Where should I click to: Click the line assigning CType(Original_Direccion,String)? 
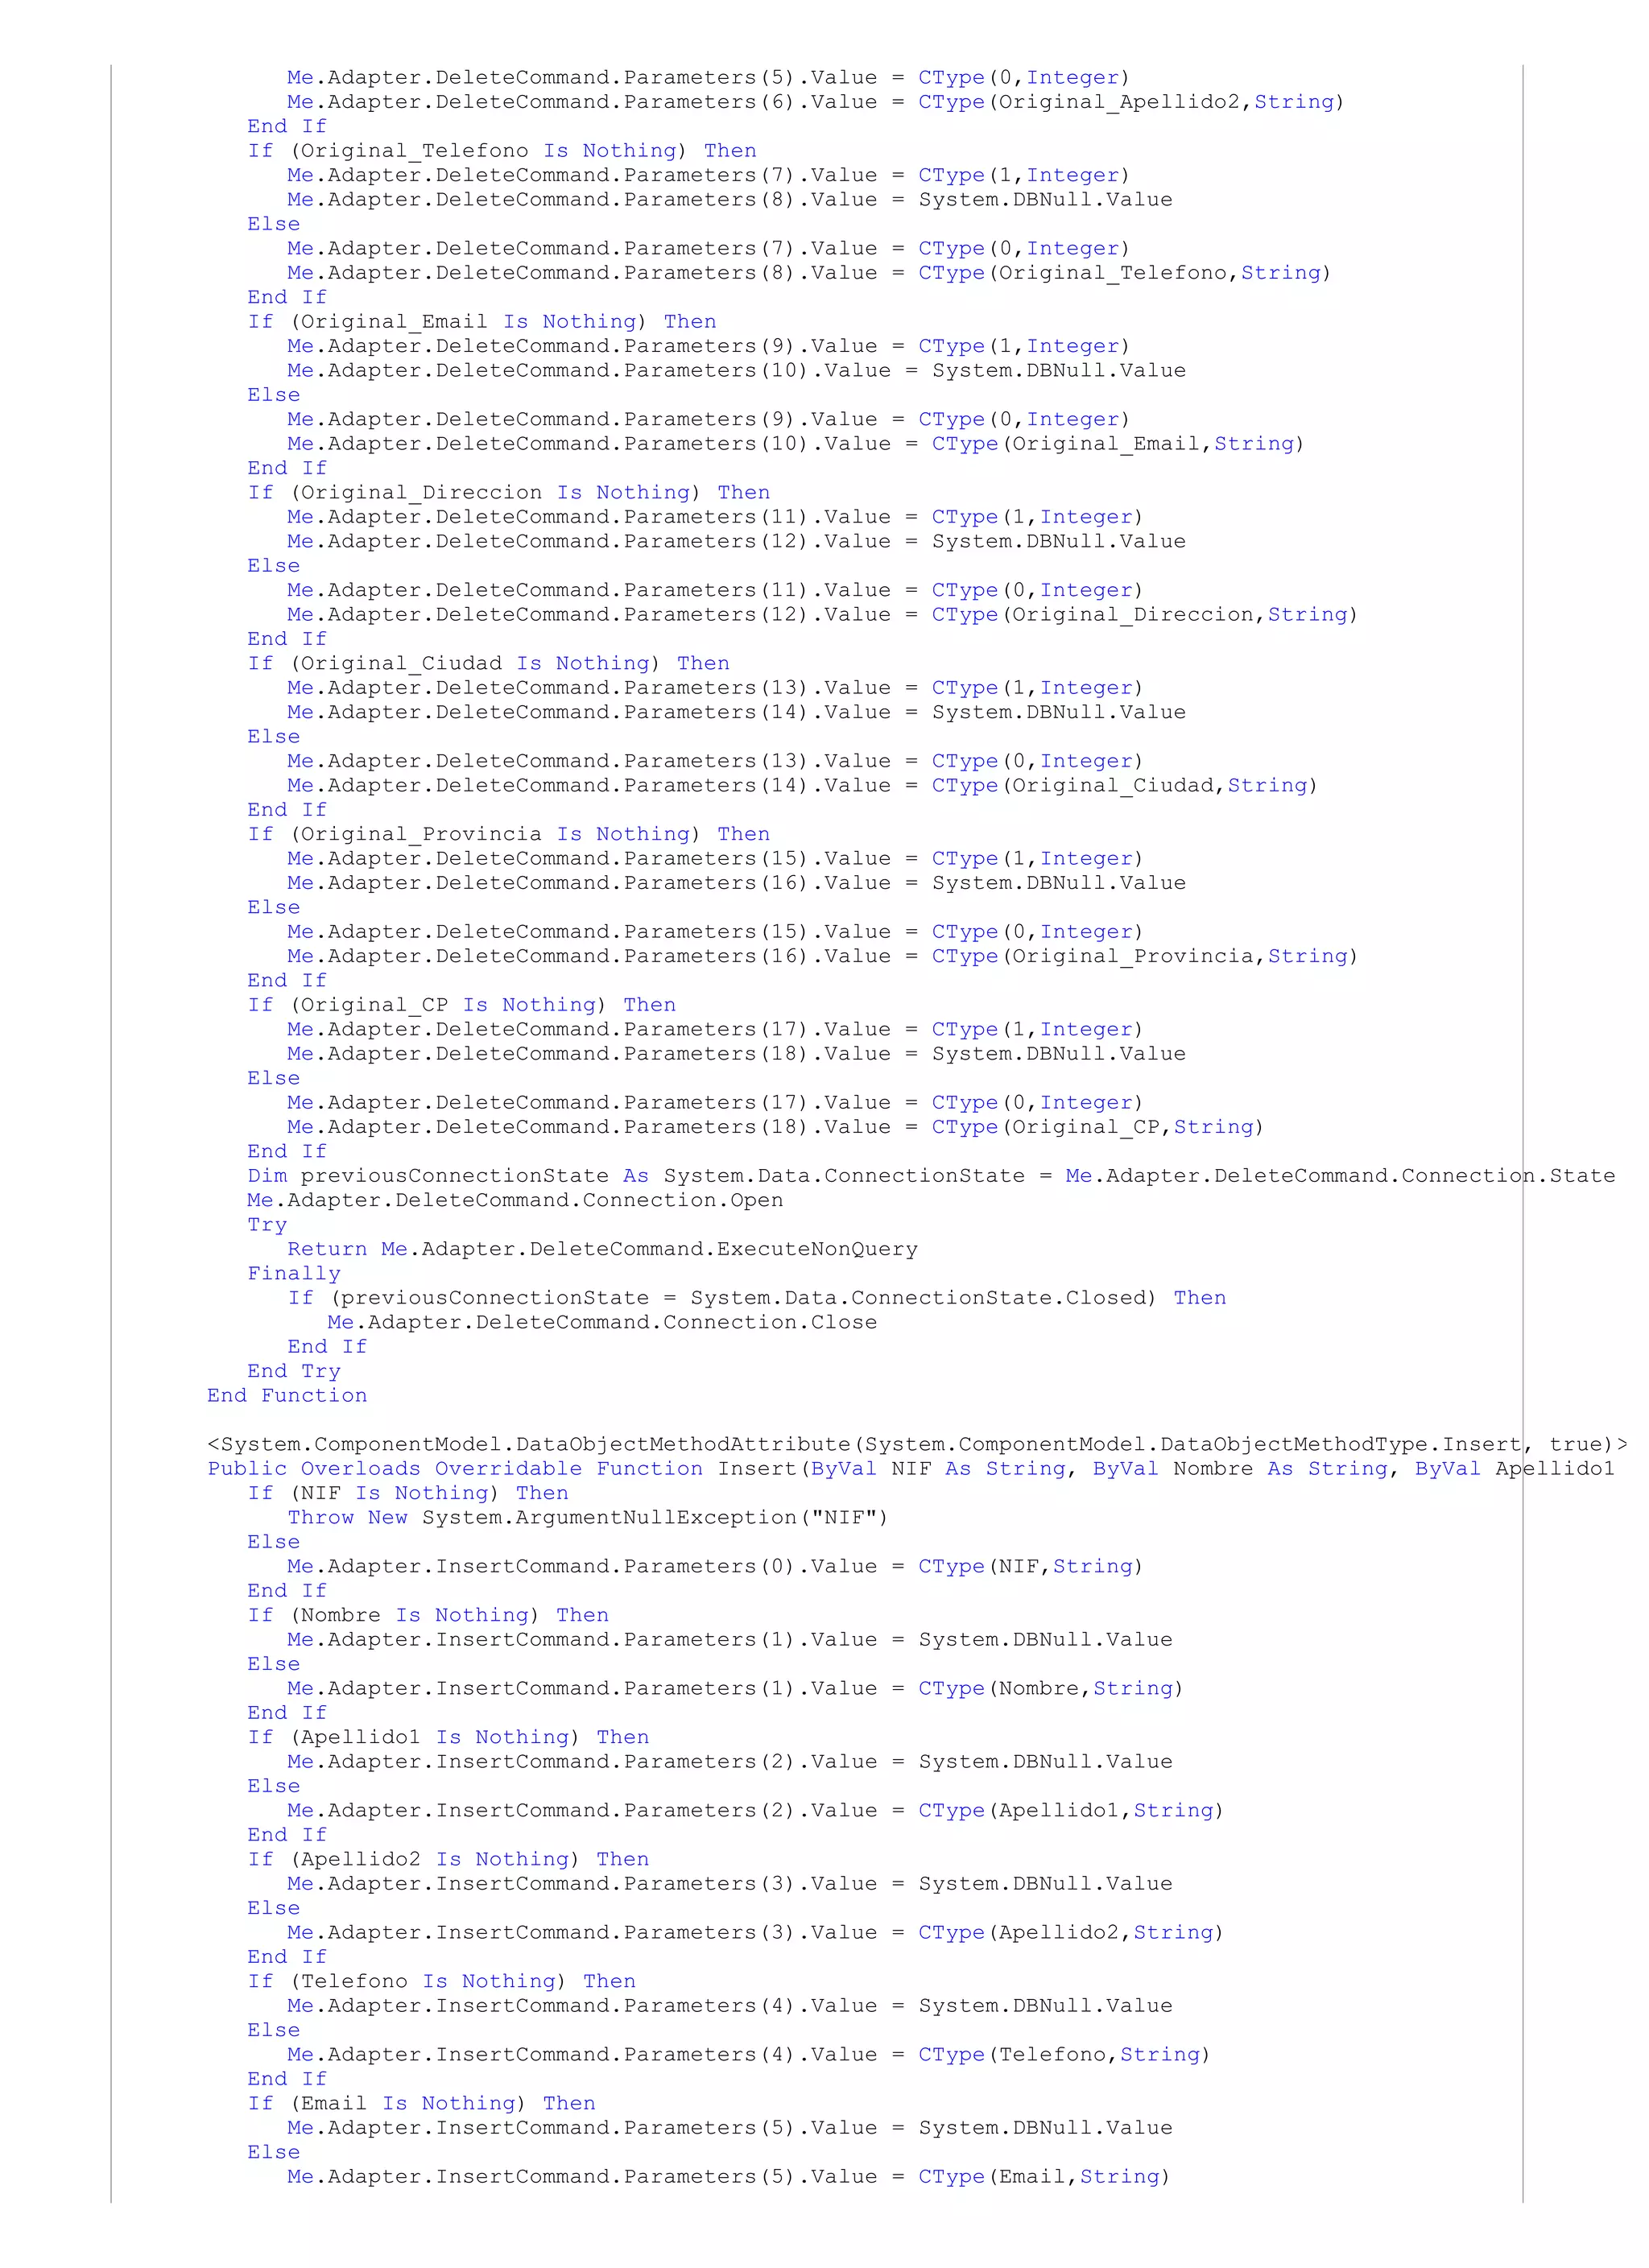(822, 615)
